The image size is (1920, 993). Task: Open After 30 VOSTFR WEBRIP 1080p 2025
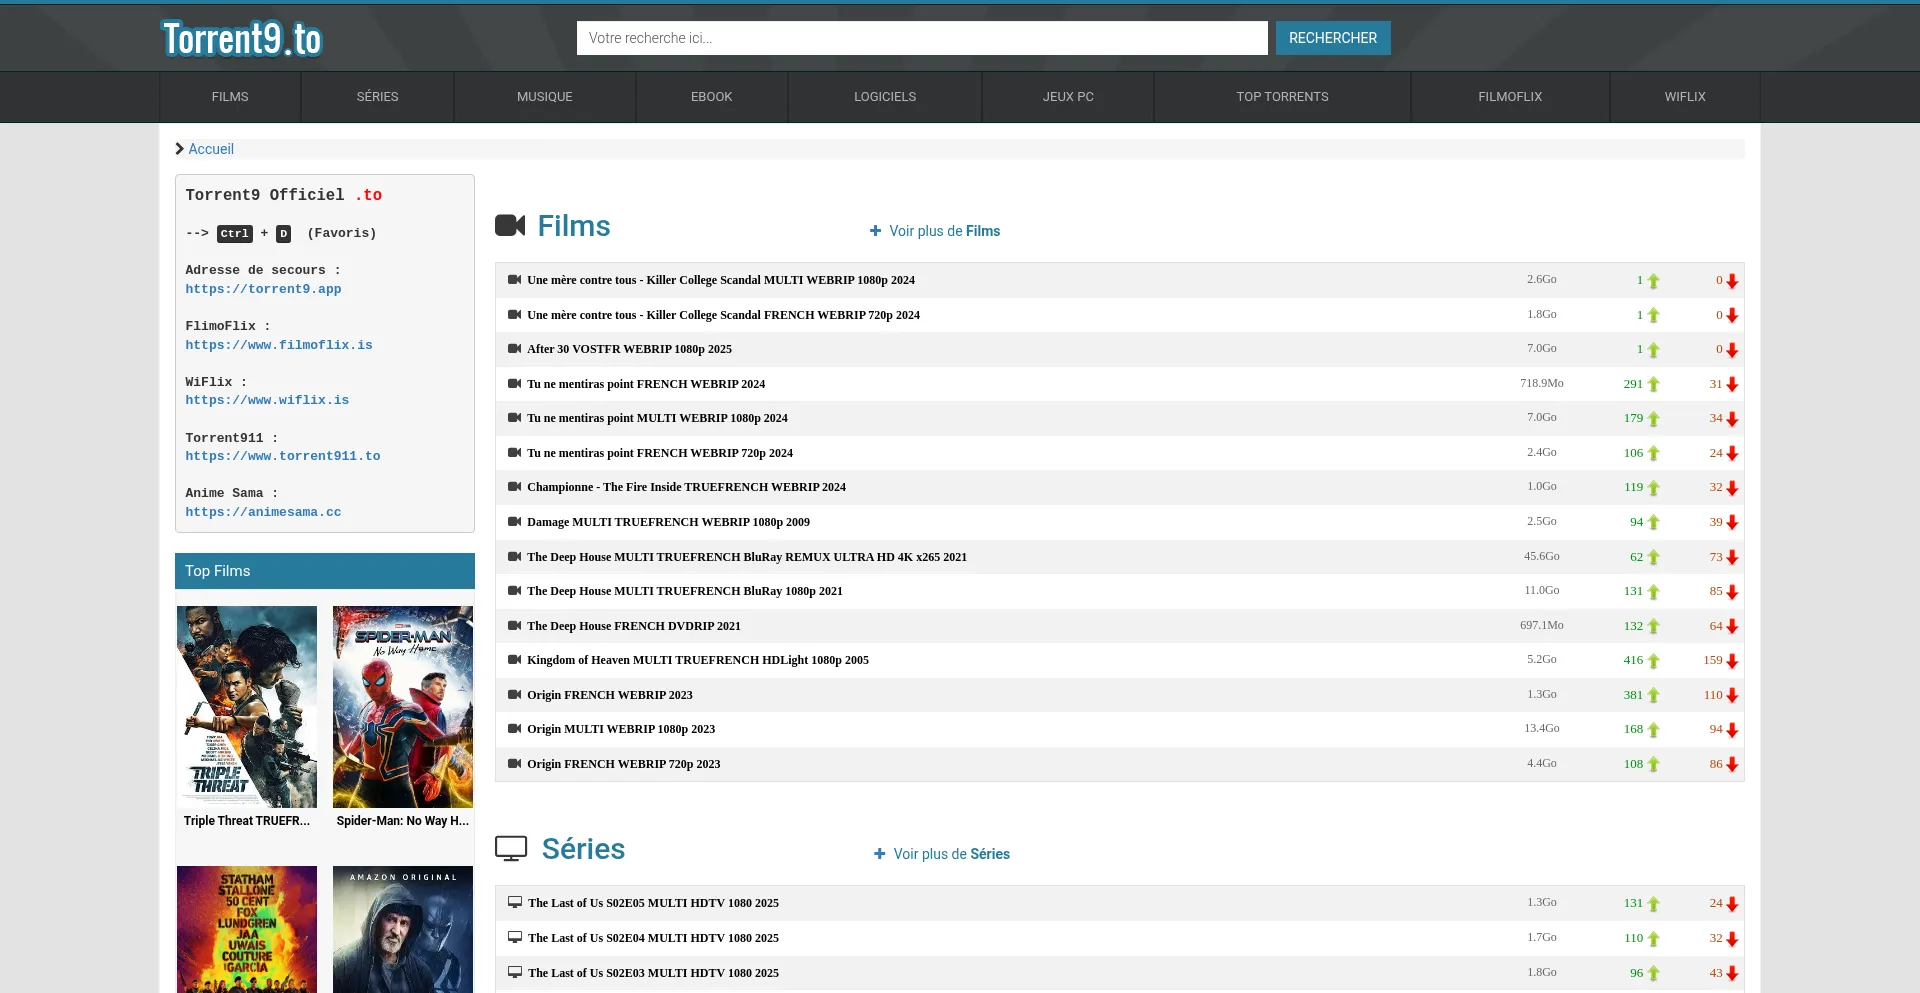(630, 349)
